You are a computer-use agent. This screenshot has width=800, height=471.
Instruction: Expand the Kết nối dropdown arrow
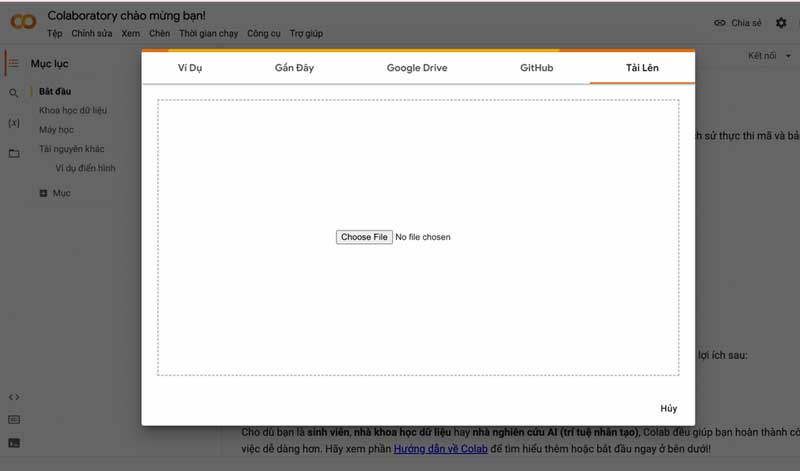click(x=788, y=57)
